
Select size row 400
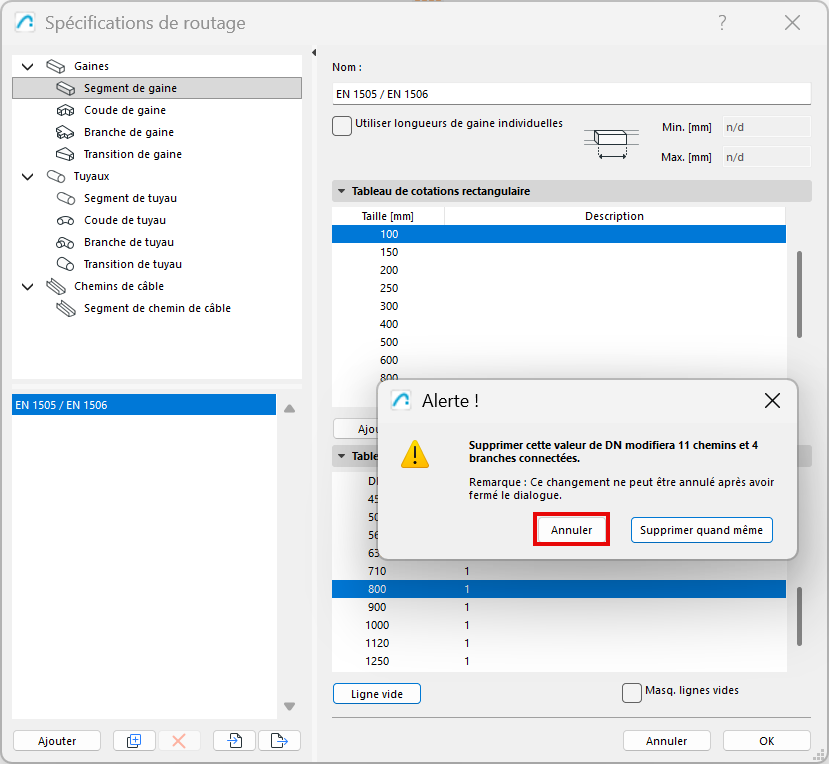pyautogui.click(x=559, y=324)
